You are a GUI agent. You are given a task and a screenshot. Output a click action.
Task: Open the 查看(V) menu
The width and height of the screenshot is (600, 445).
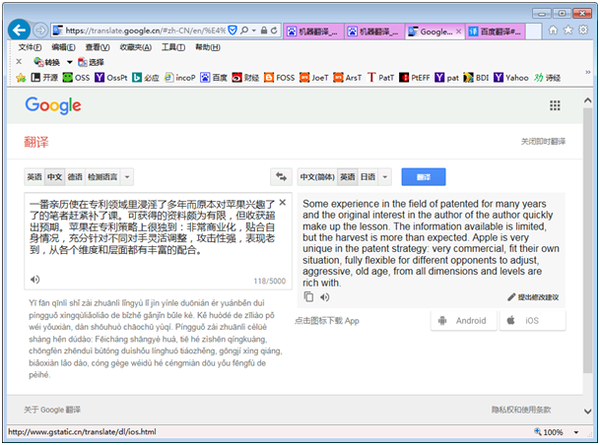point(97,47)
